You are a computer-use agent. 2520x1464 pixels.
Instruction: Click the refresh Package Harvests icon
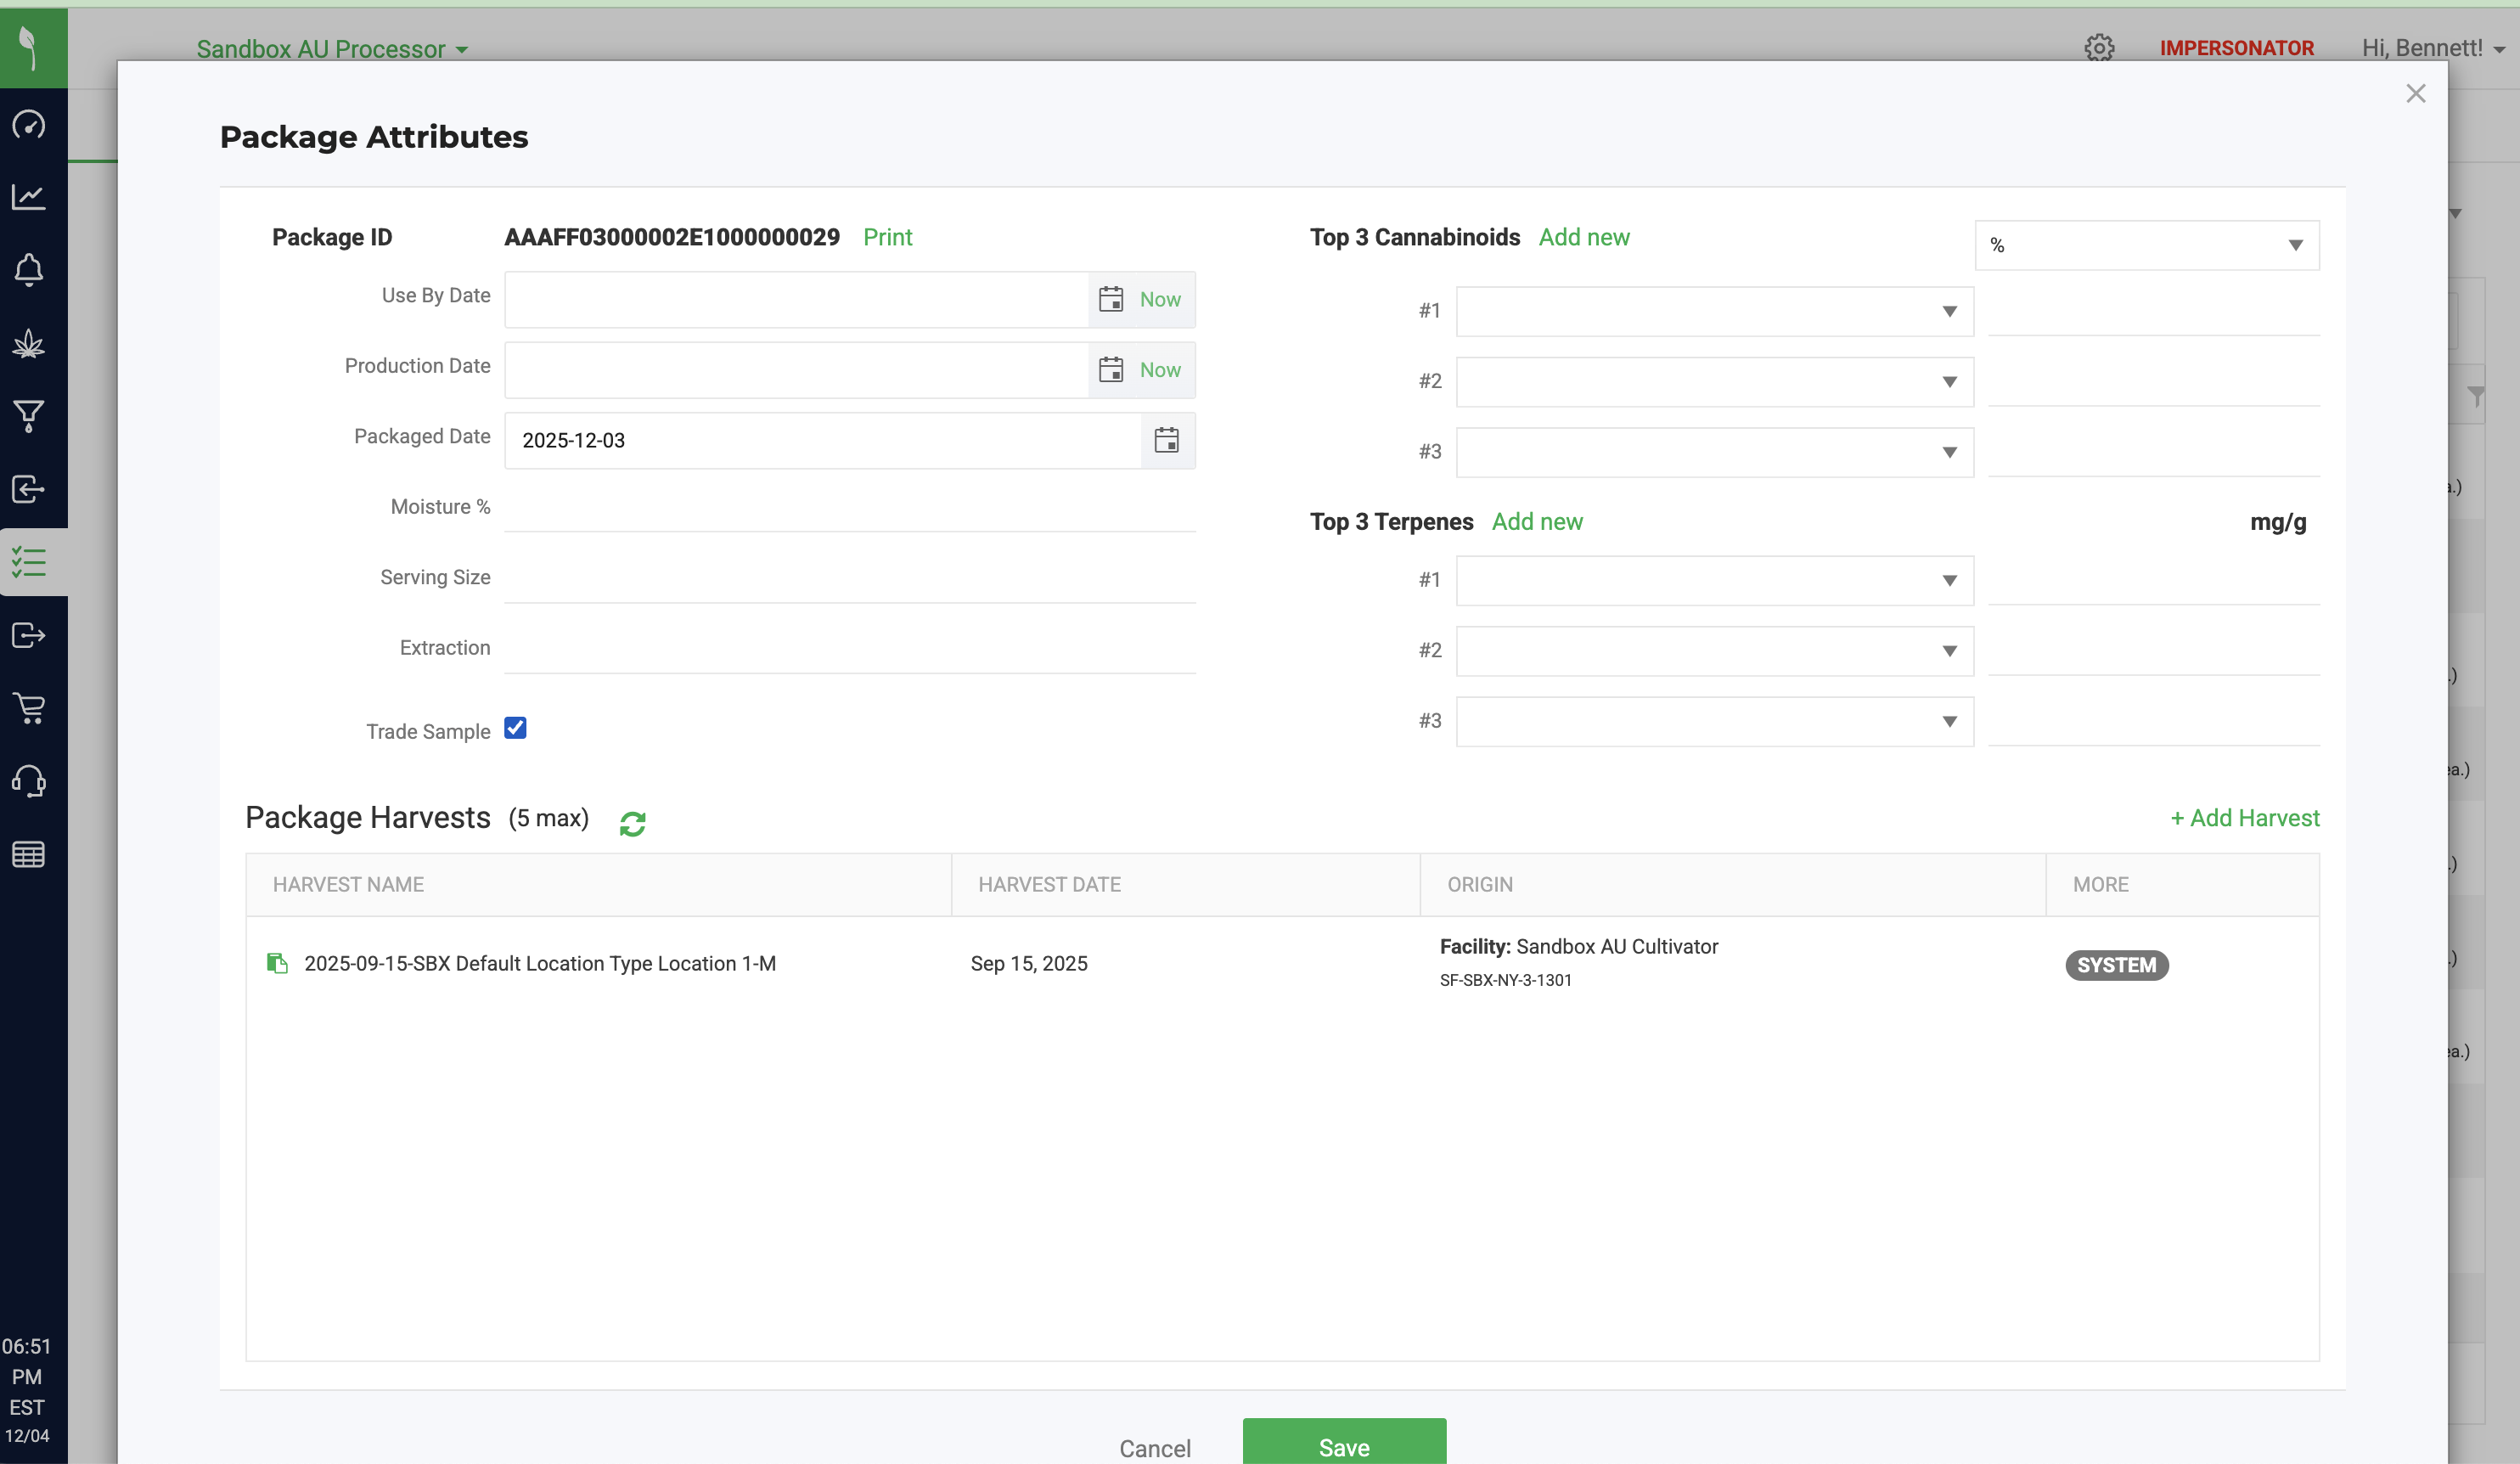tap(632, 823)
